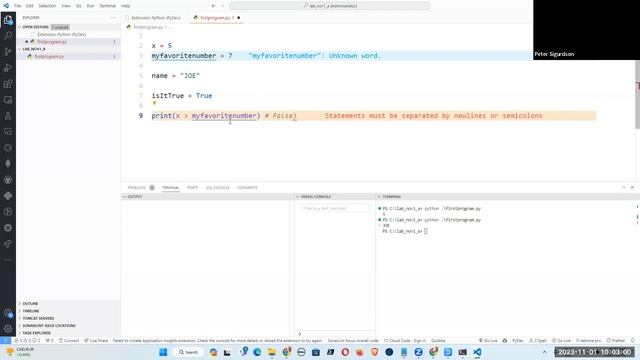The height and width of the screenshot is (360, 640).
Task: Open the Source Control view
Action: (8, 51)
